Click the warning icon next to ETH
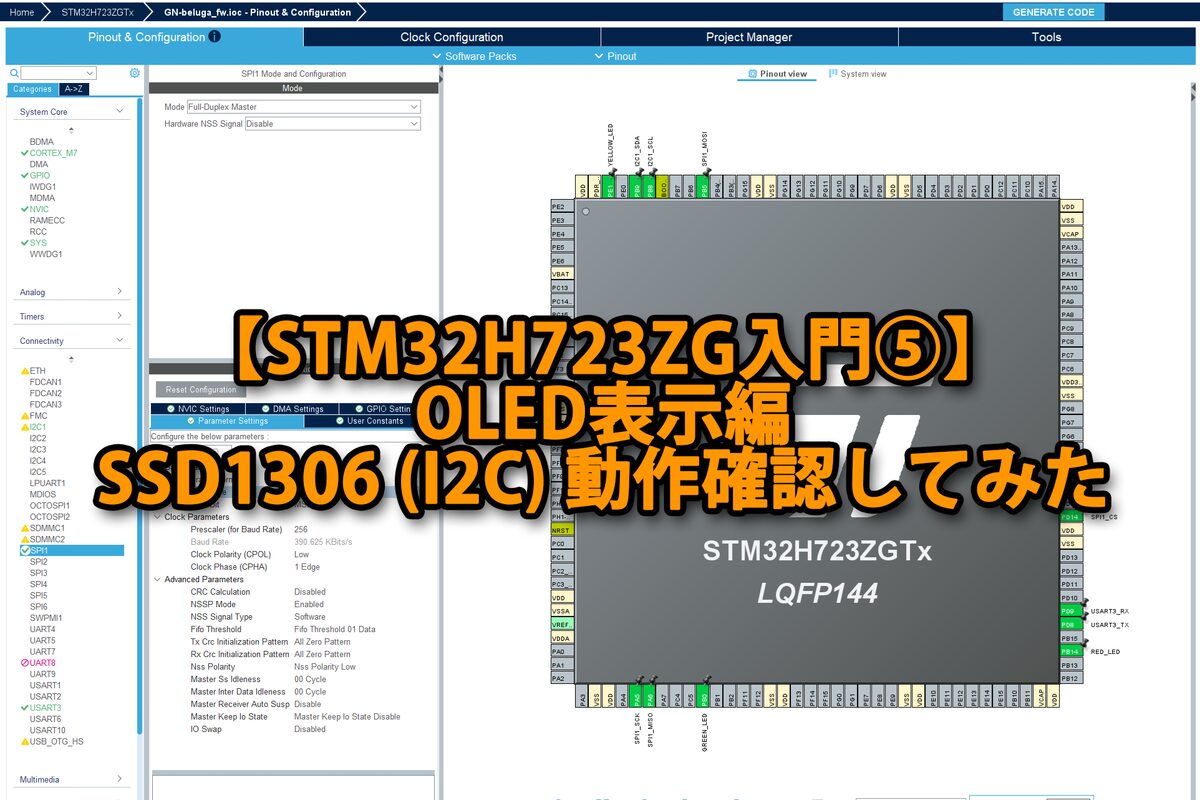Viewport: 1200px width, 800px height. pos(25,371)
